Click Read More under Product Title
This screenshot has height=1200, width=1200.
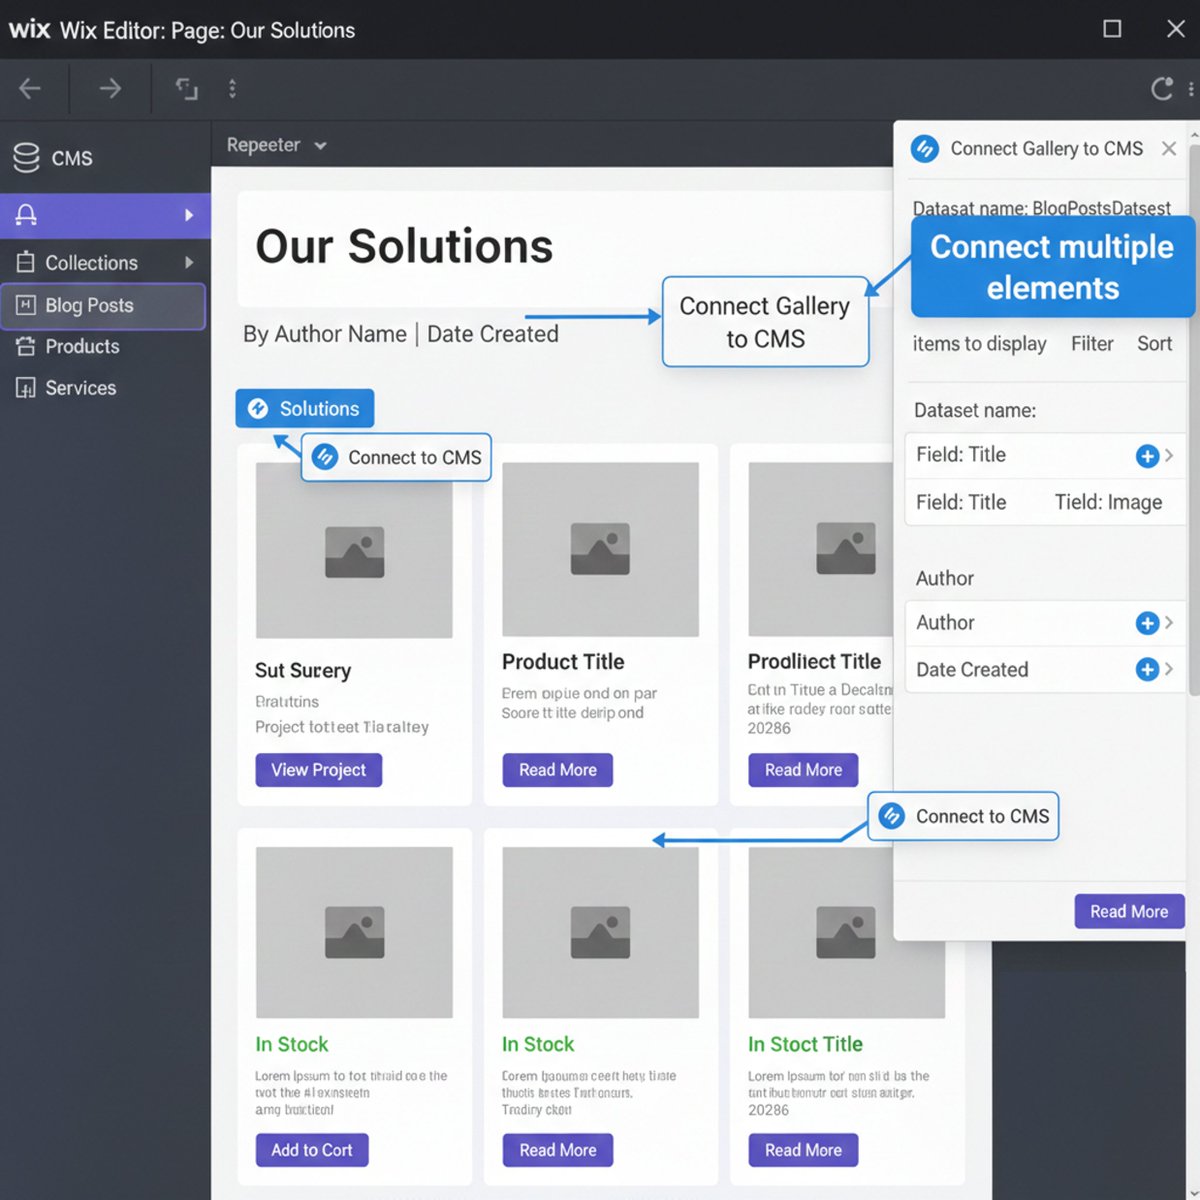pos(558,770)
